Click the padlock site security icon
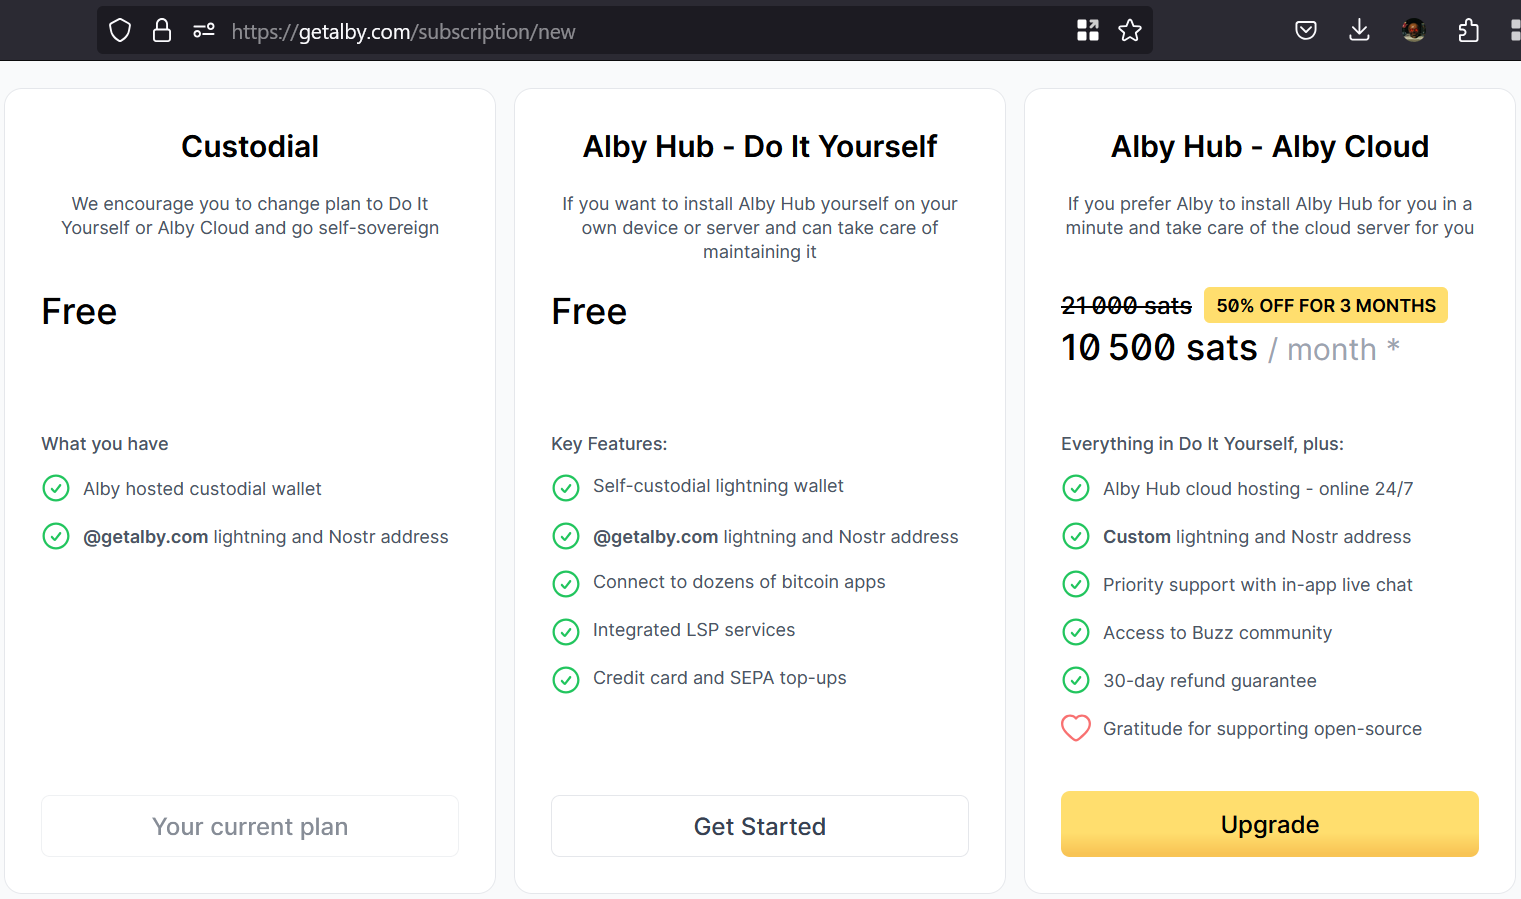The width and height of the screenshot is (1521, 899). coord(162,31)
